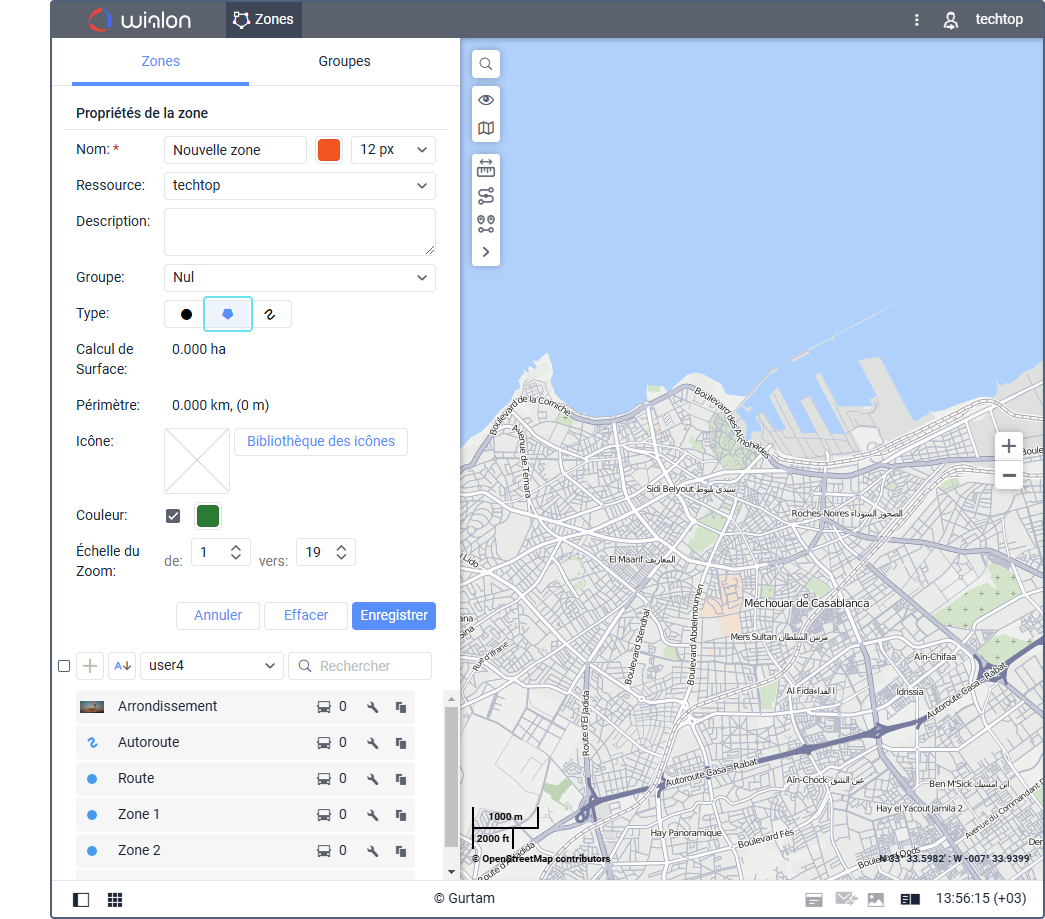This screenshot has height=919, width=1045.
Task: Open the apps grid icon in bottom bar
Action: pos(115,899)
